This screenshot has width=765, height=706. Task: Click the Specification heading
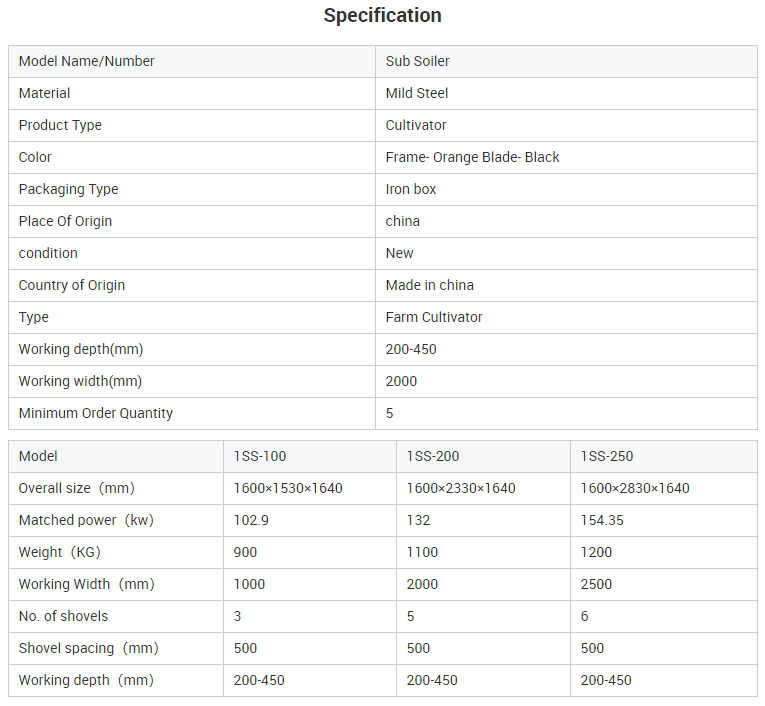tap(382, 16)
